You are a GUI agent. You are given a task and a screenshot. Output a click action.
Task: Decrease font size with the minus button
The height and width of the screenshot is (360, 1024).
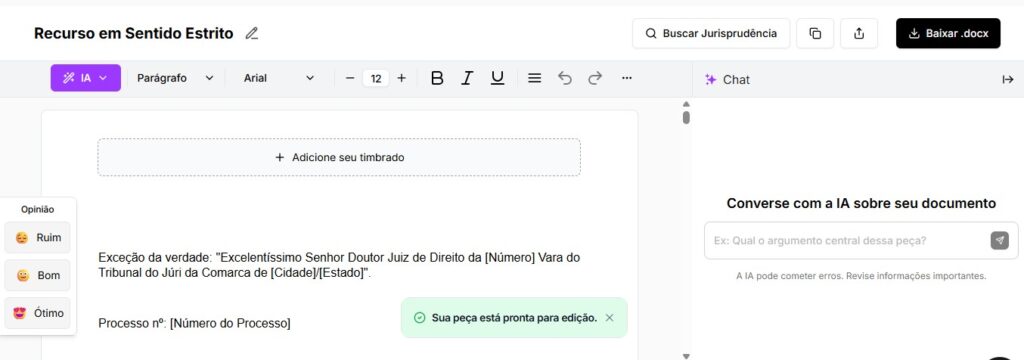coord(350,78)
